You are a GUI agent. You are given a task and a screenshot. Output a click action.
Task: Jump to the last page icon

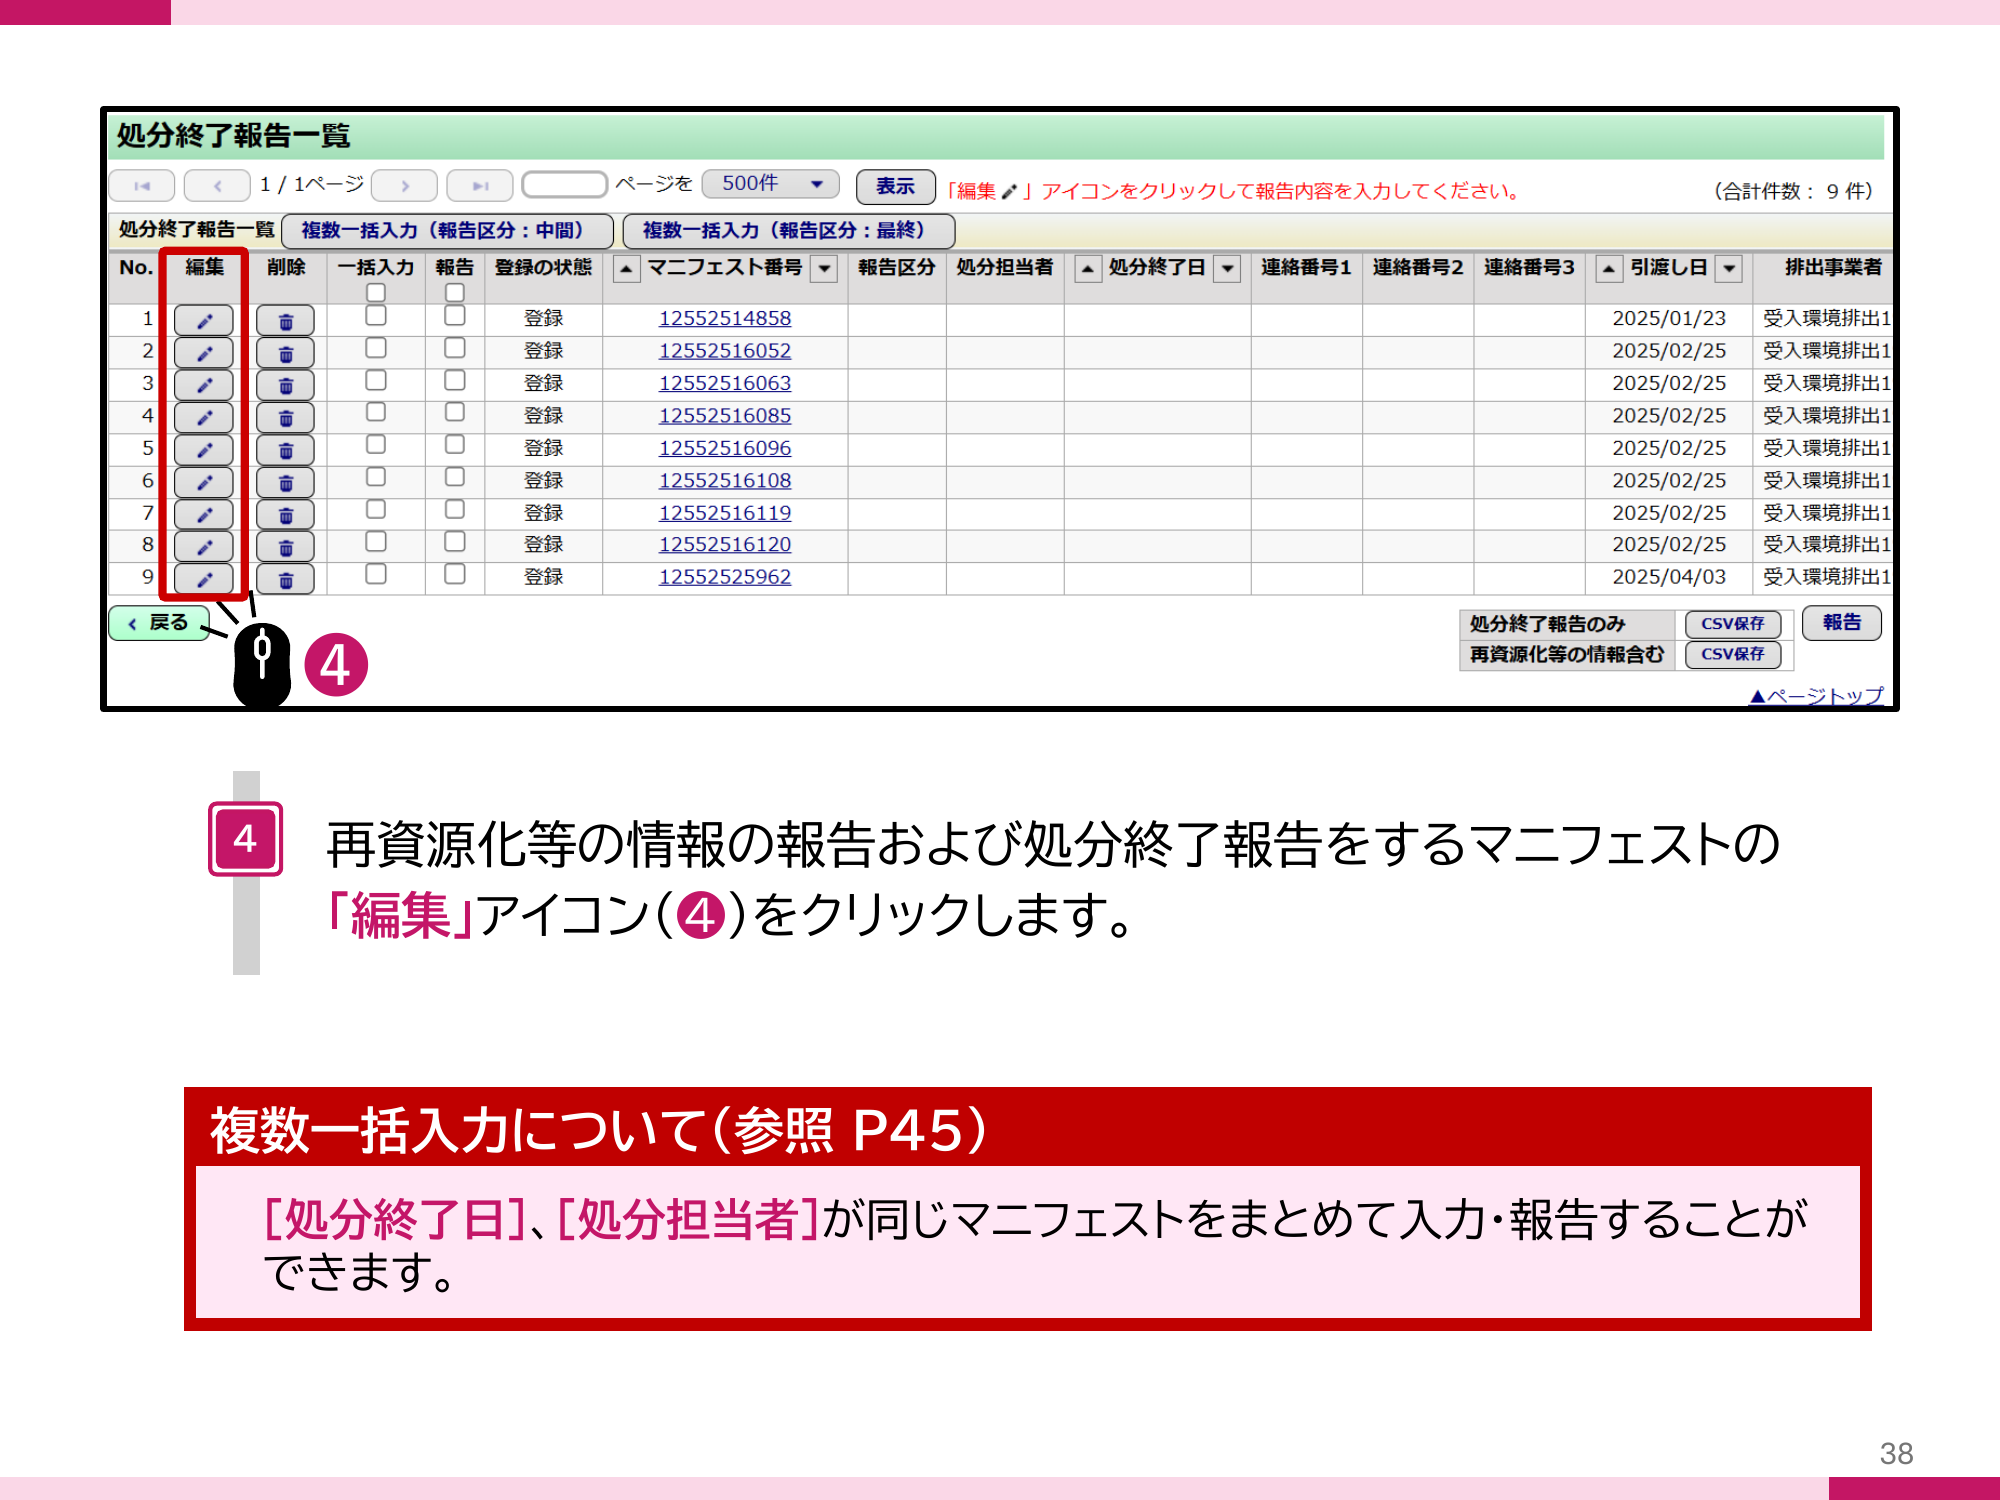click(480, 186)
